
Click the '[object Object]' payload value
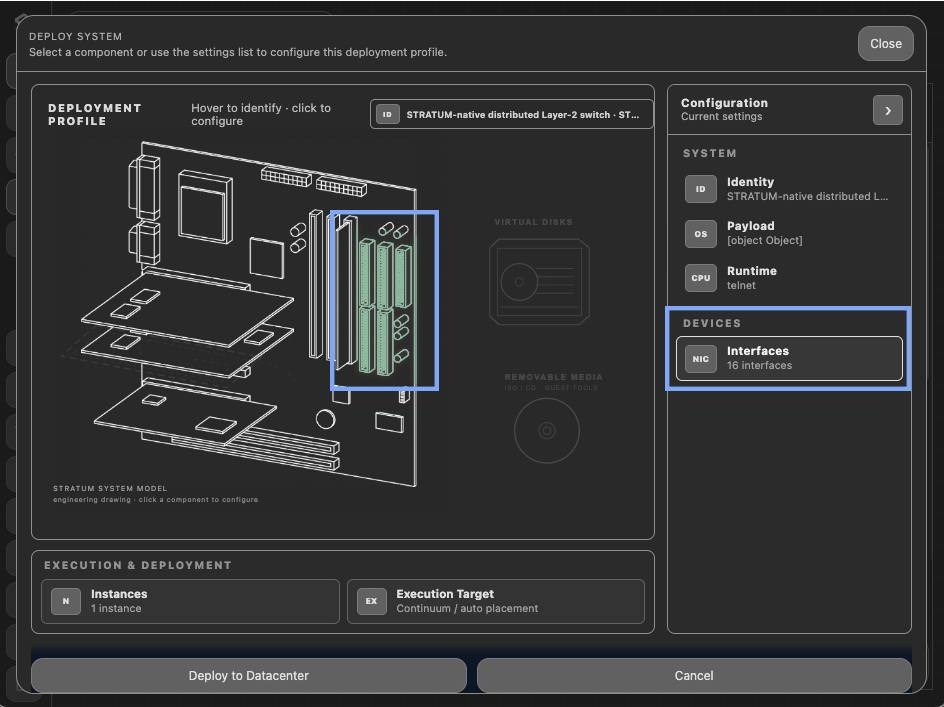point(765,240)
